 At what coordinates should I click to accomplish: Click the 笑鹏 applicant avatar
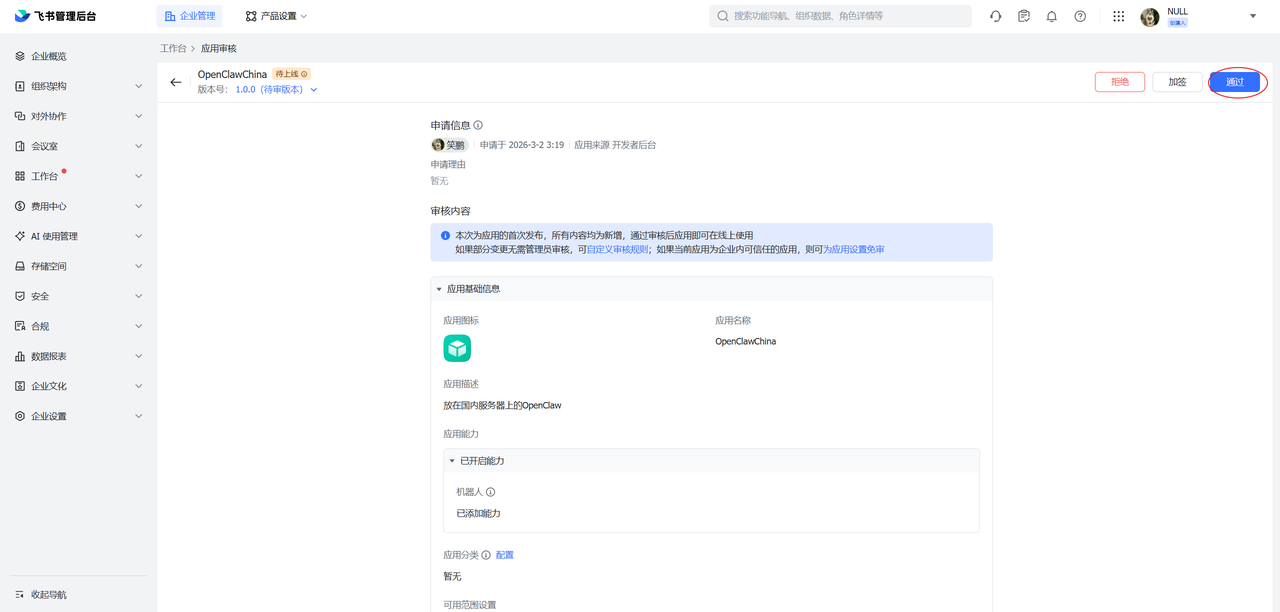pos(438,145)
